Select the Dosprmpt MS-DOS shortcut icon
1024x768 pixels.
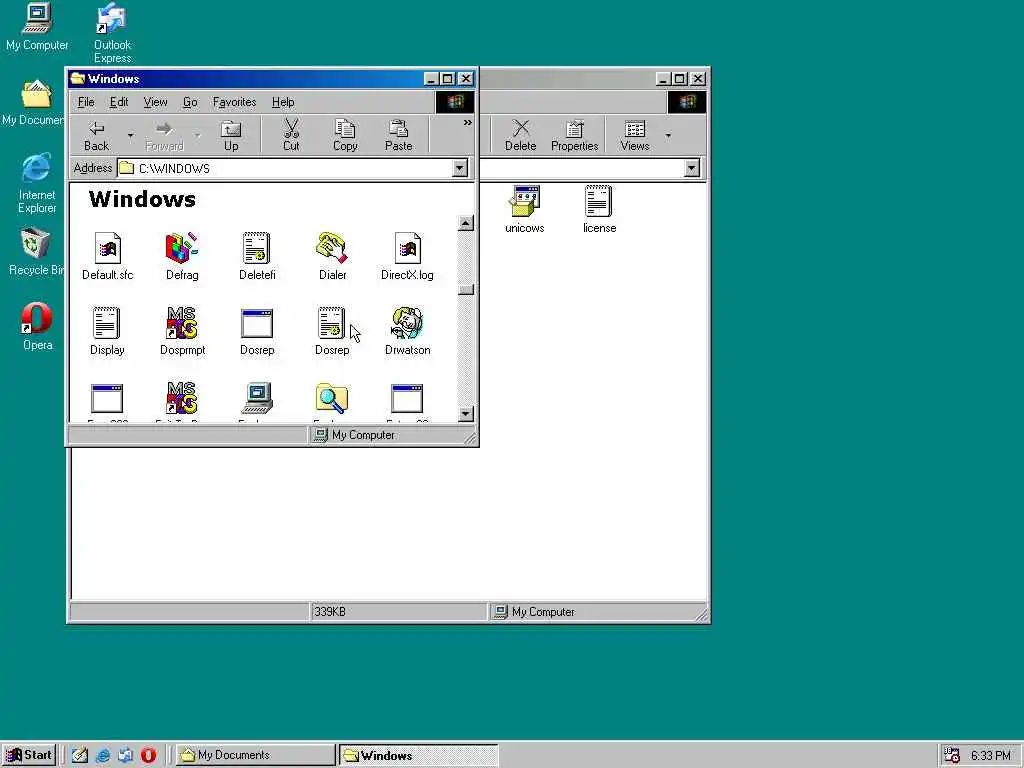(182, 323)
